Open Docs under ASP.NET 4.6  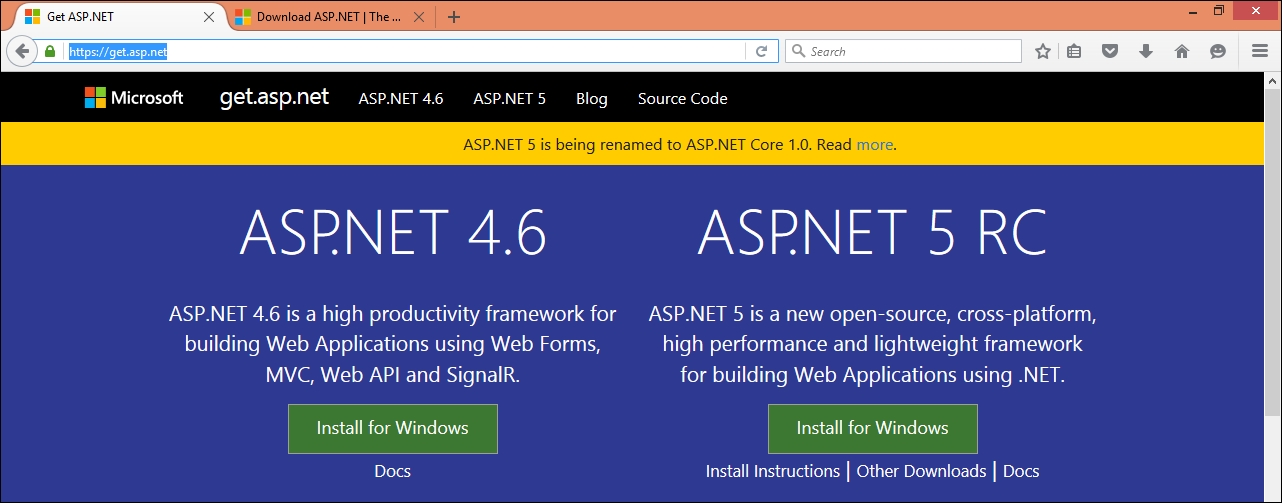(x=393, y=471)
